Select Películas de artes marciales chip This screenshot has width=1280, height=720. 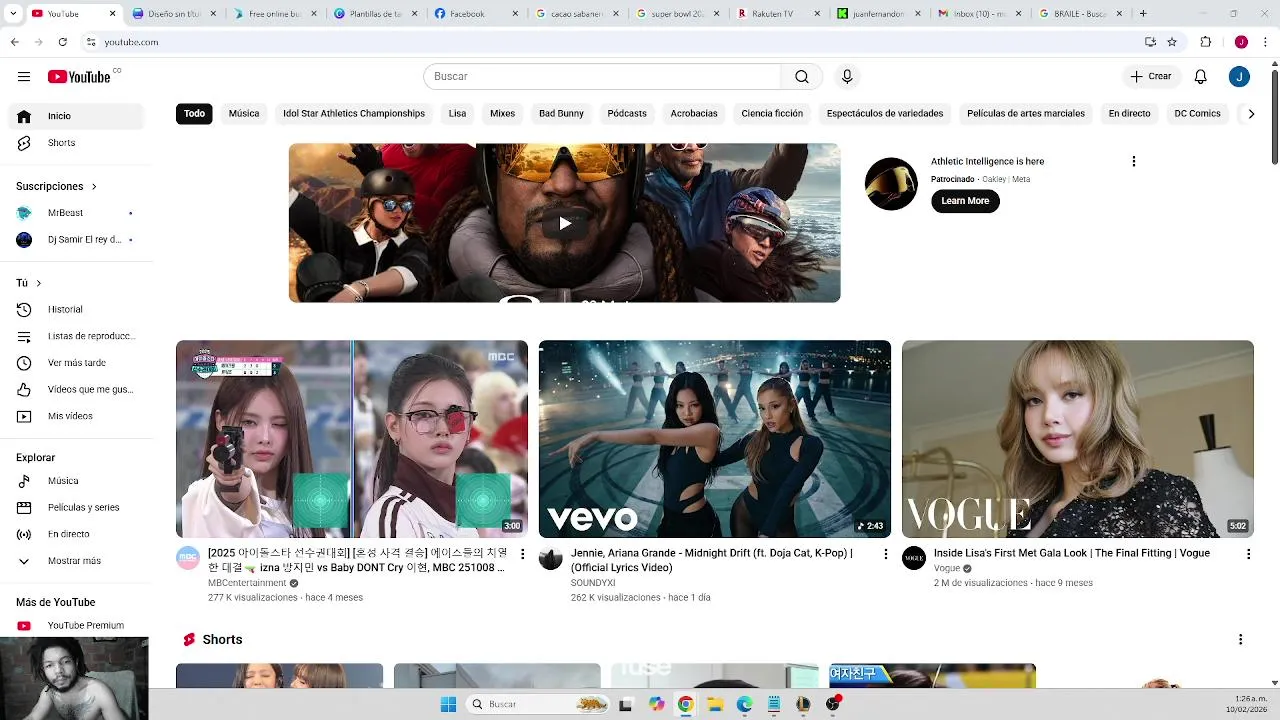click(x=1026, y=114)
